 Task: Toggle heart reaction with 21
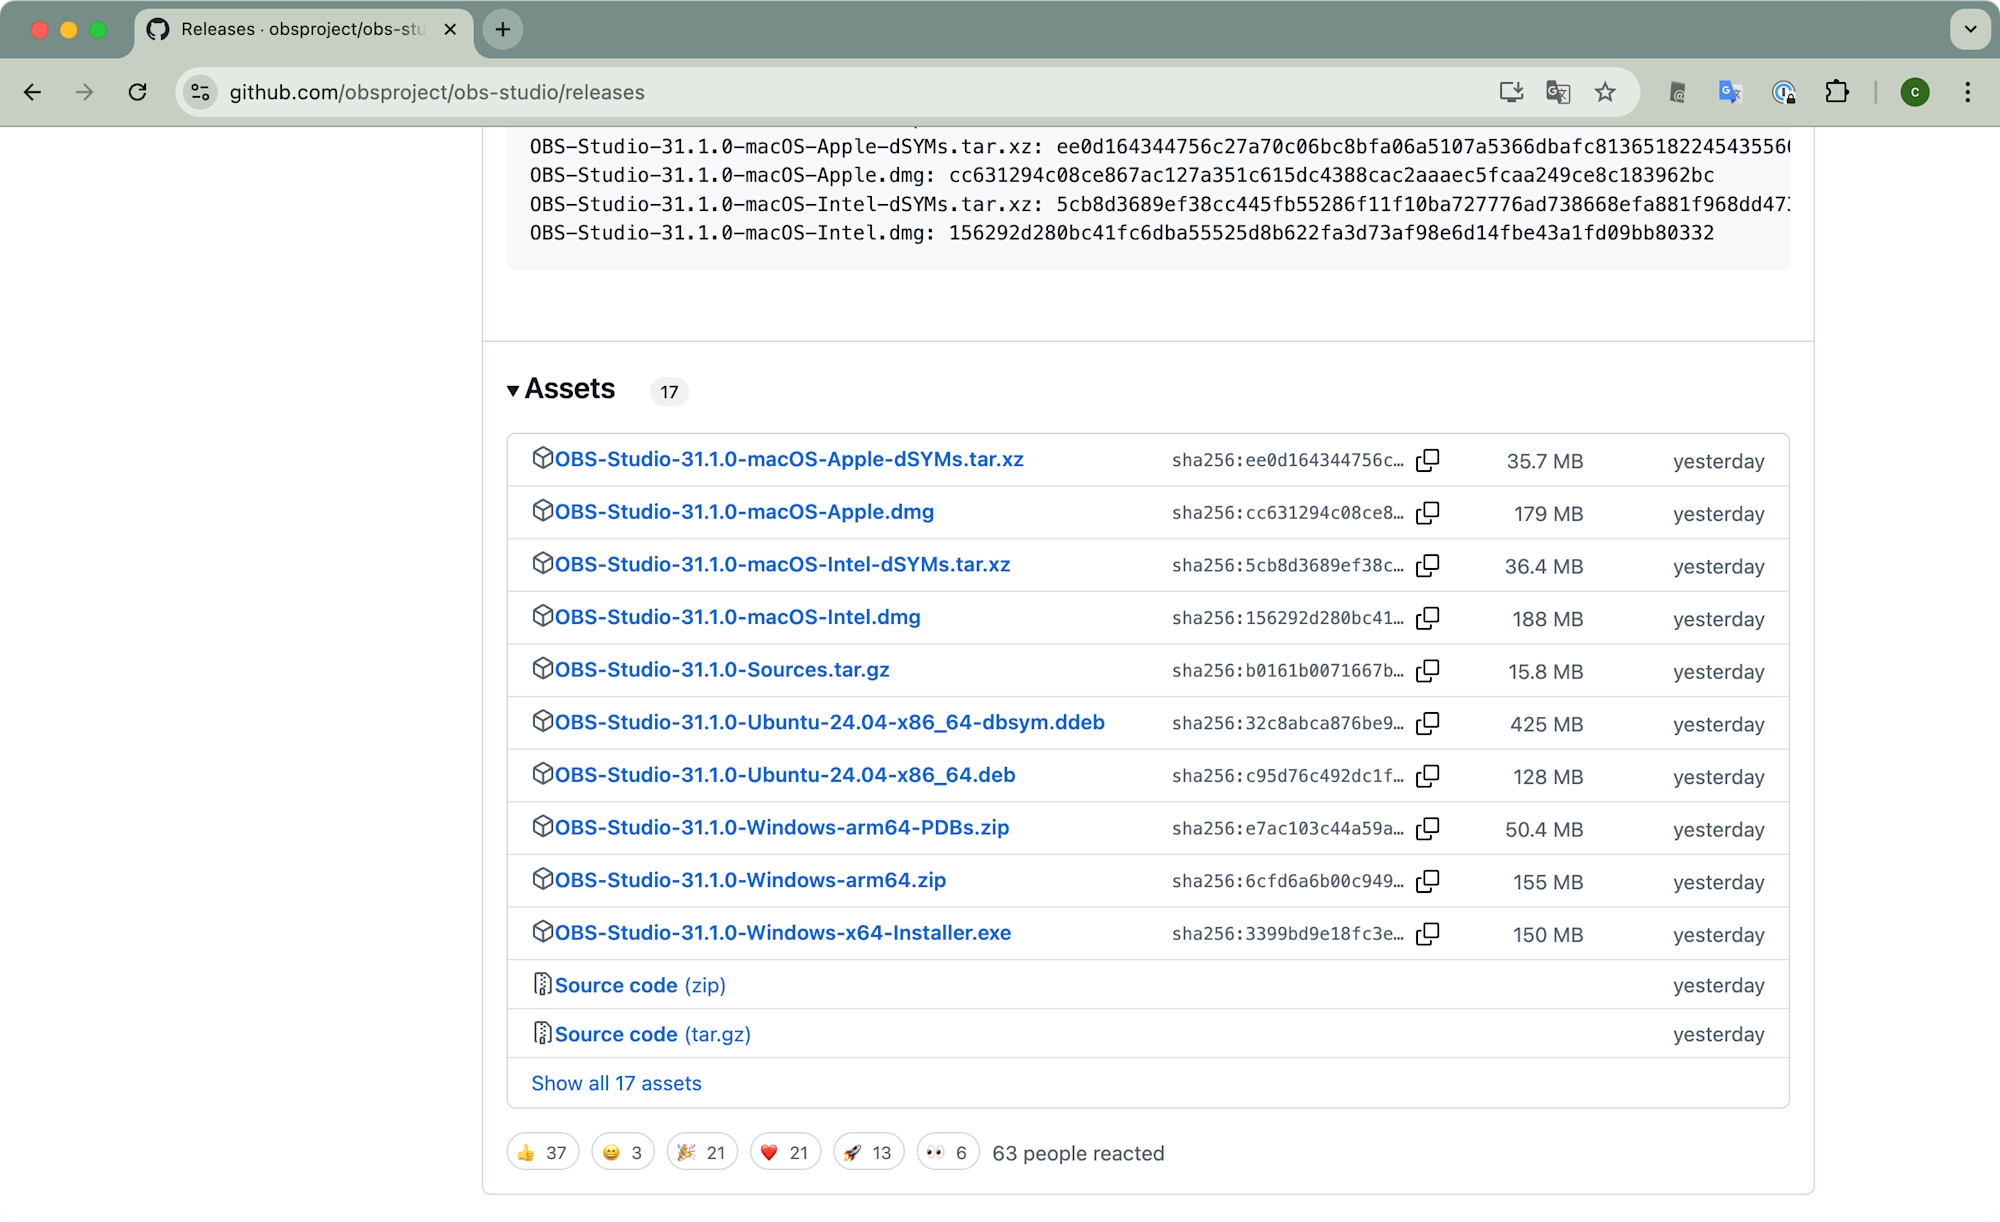[x=785, y=1153]
